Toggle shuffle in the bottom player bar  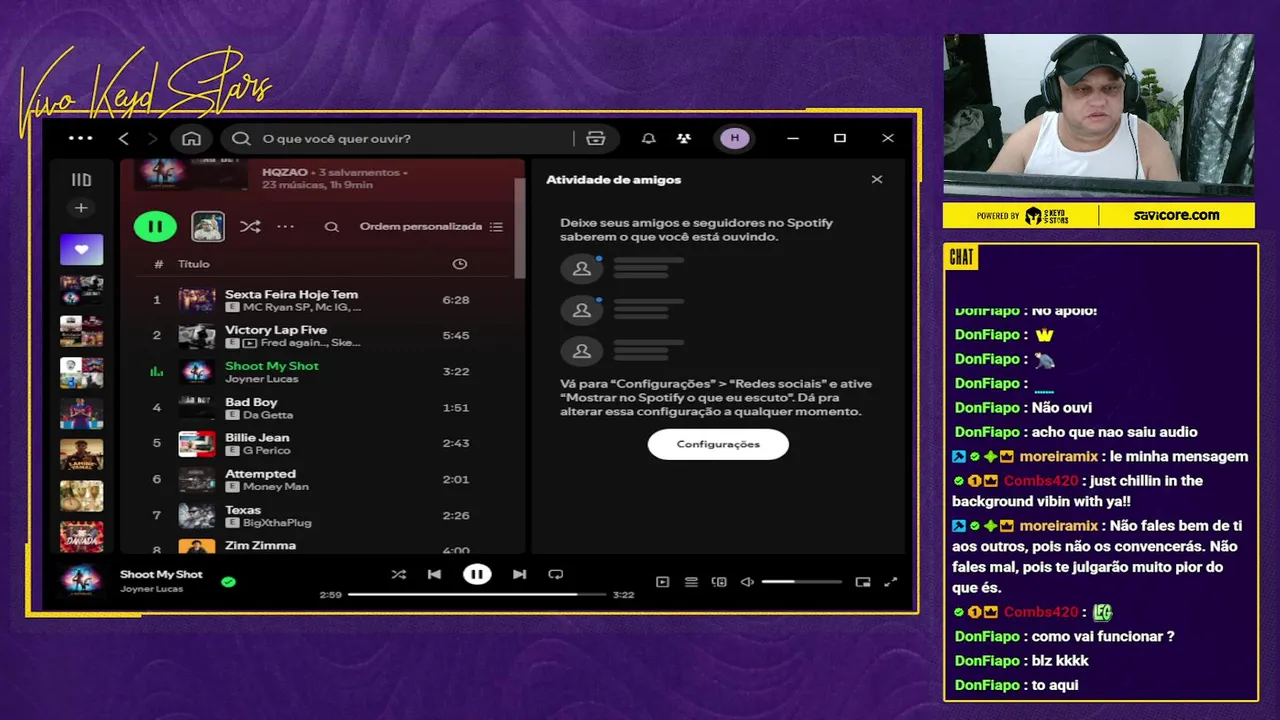(x=398, y=574)
